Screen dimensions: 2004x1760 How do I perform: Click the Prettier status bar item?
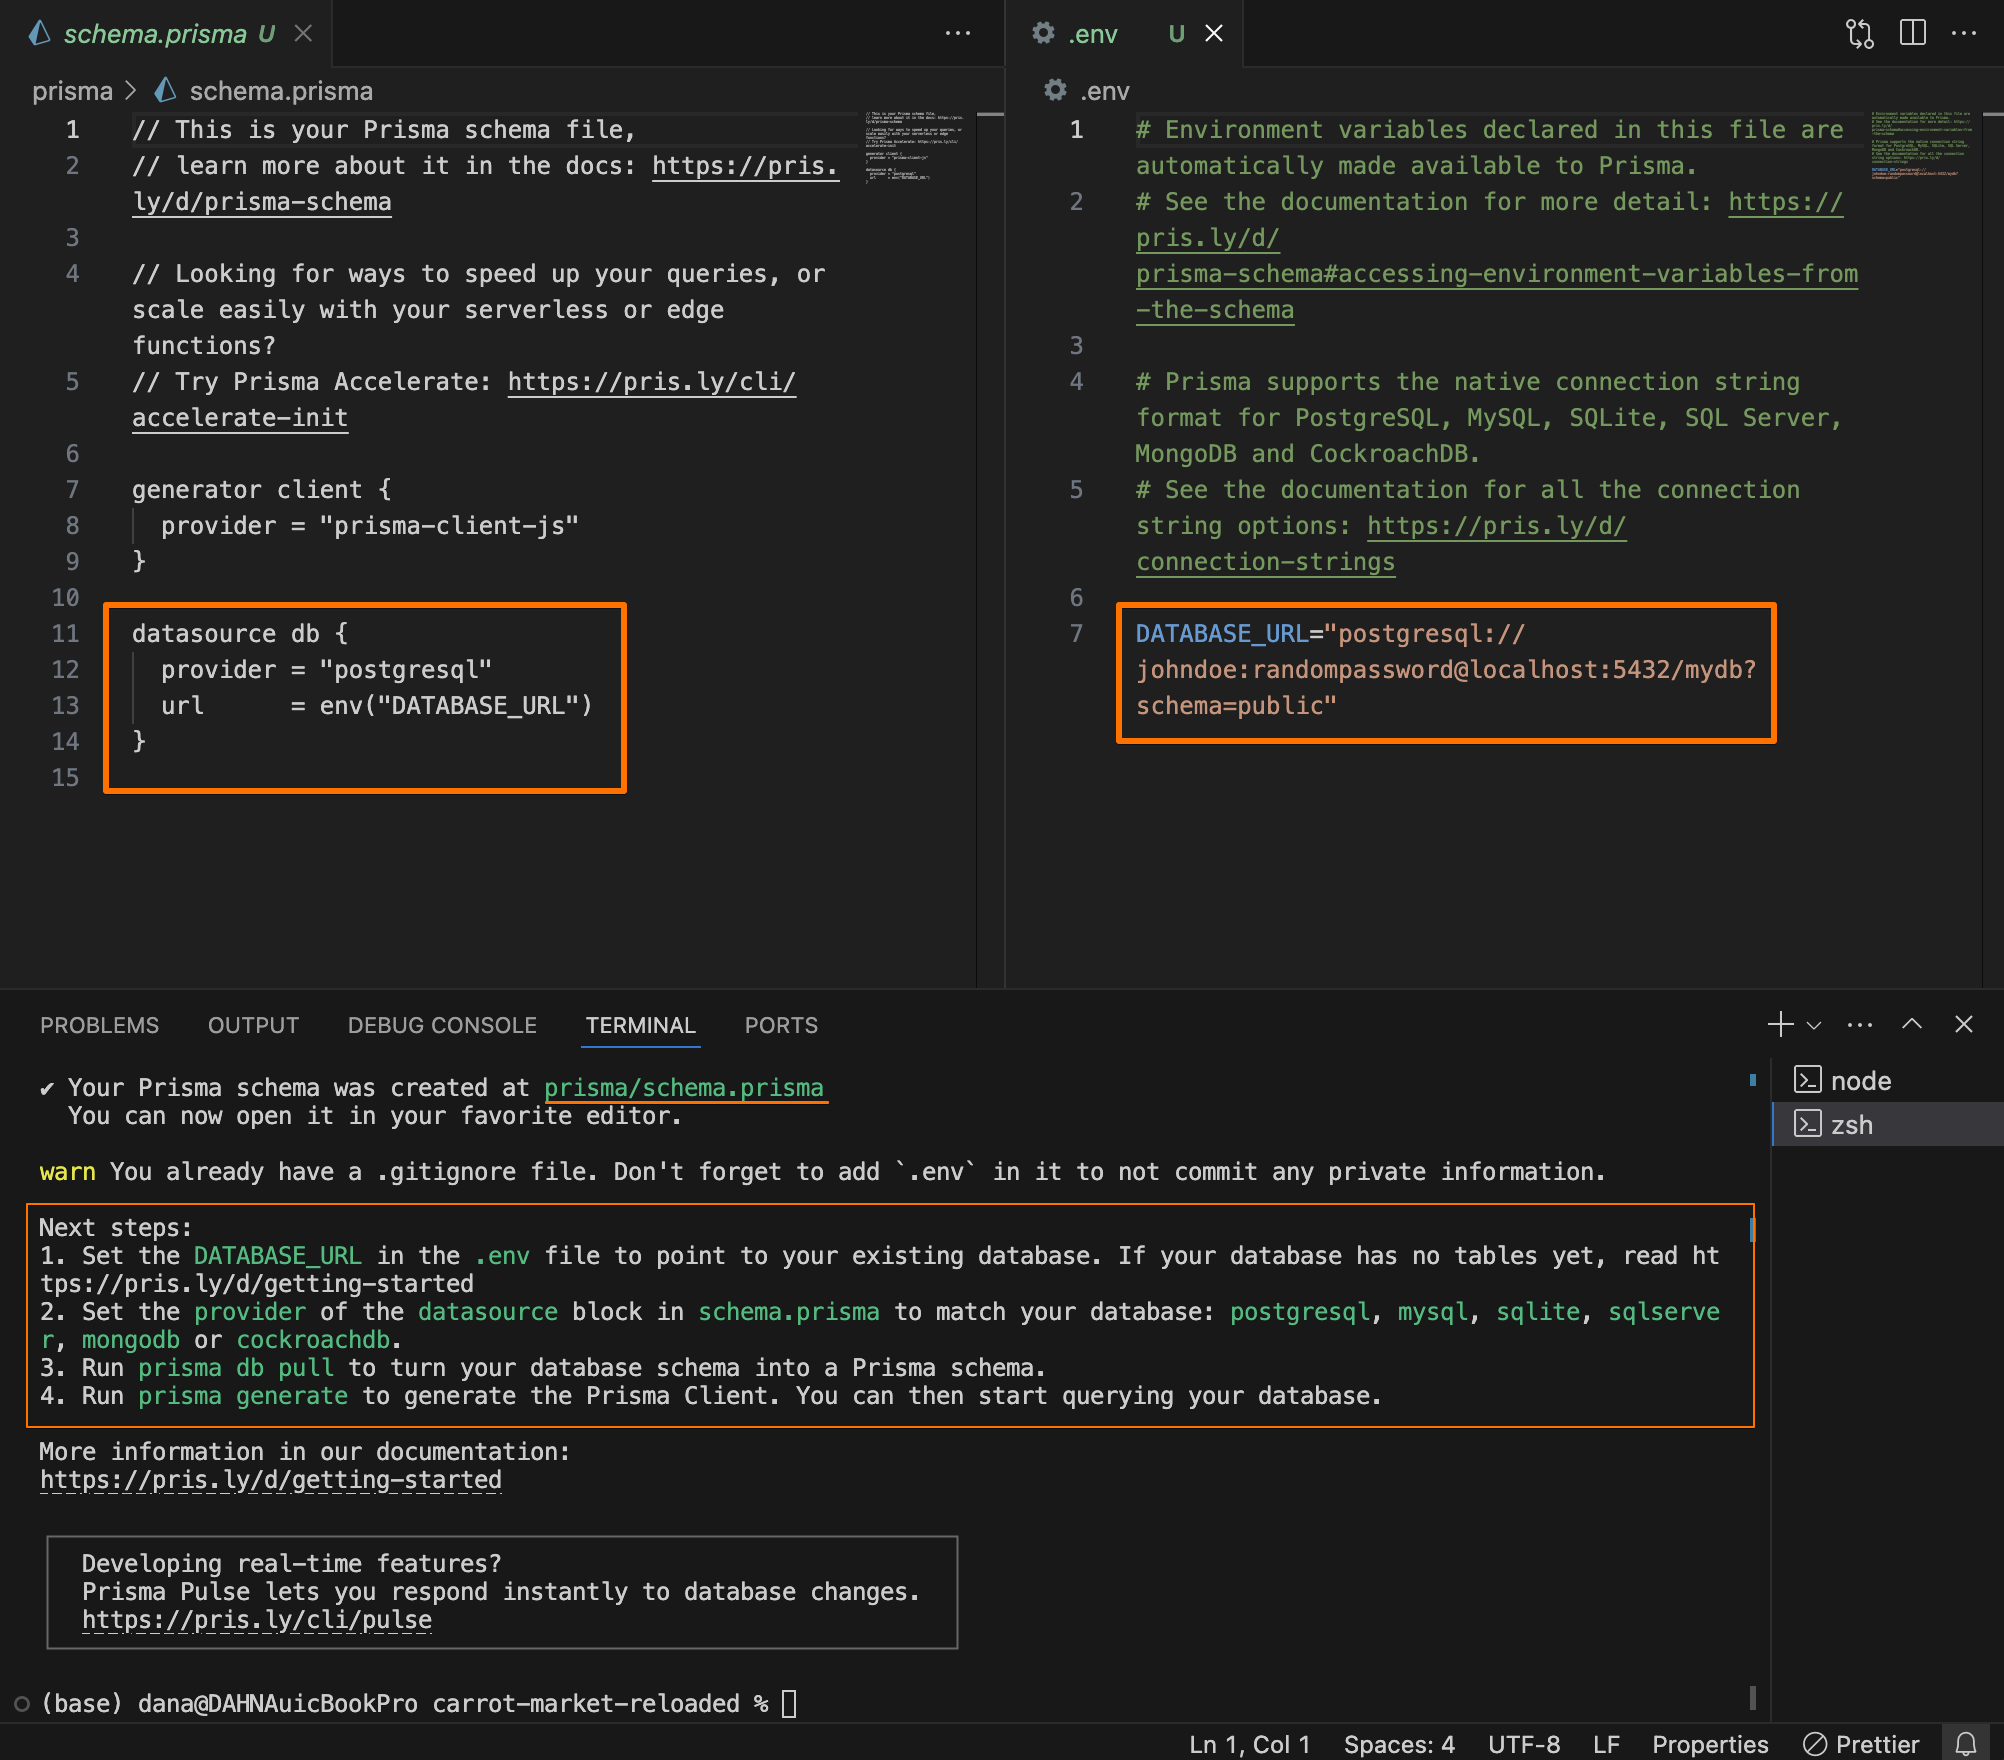1862,1744
